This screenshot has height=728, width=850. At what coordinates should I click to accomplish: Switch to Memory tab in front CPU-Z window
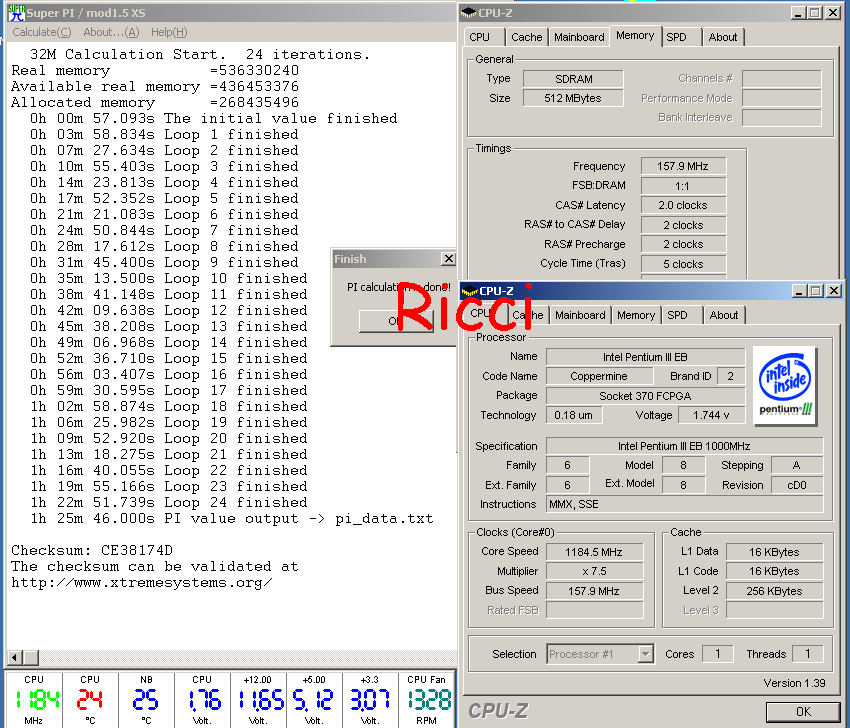click(636, 315)
